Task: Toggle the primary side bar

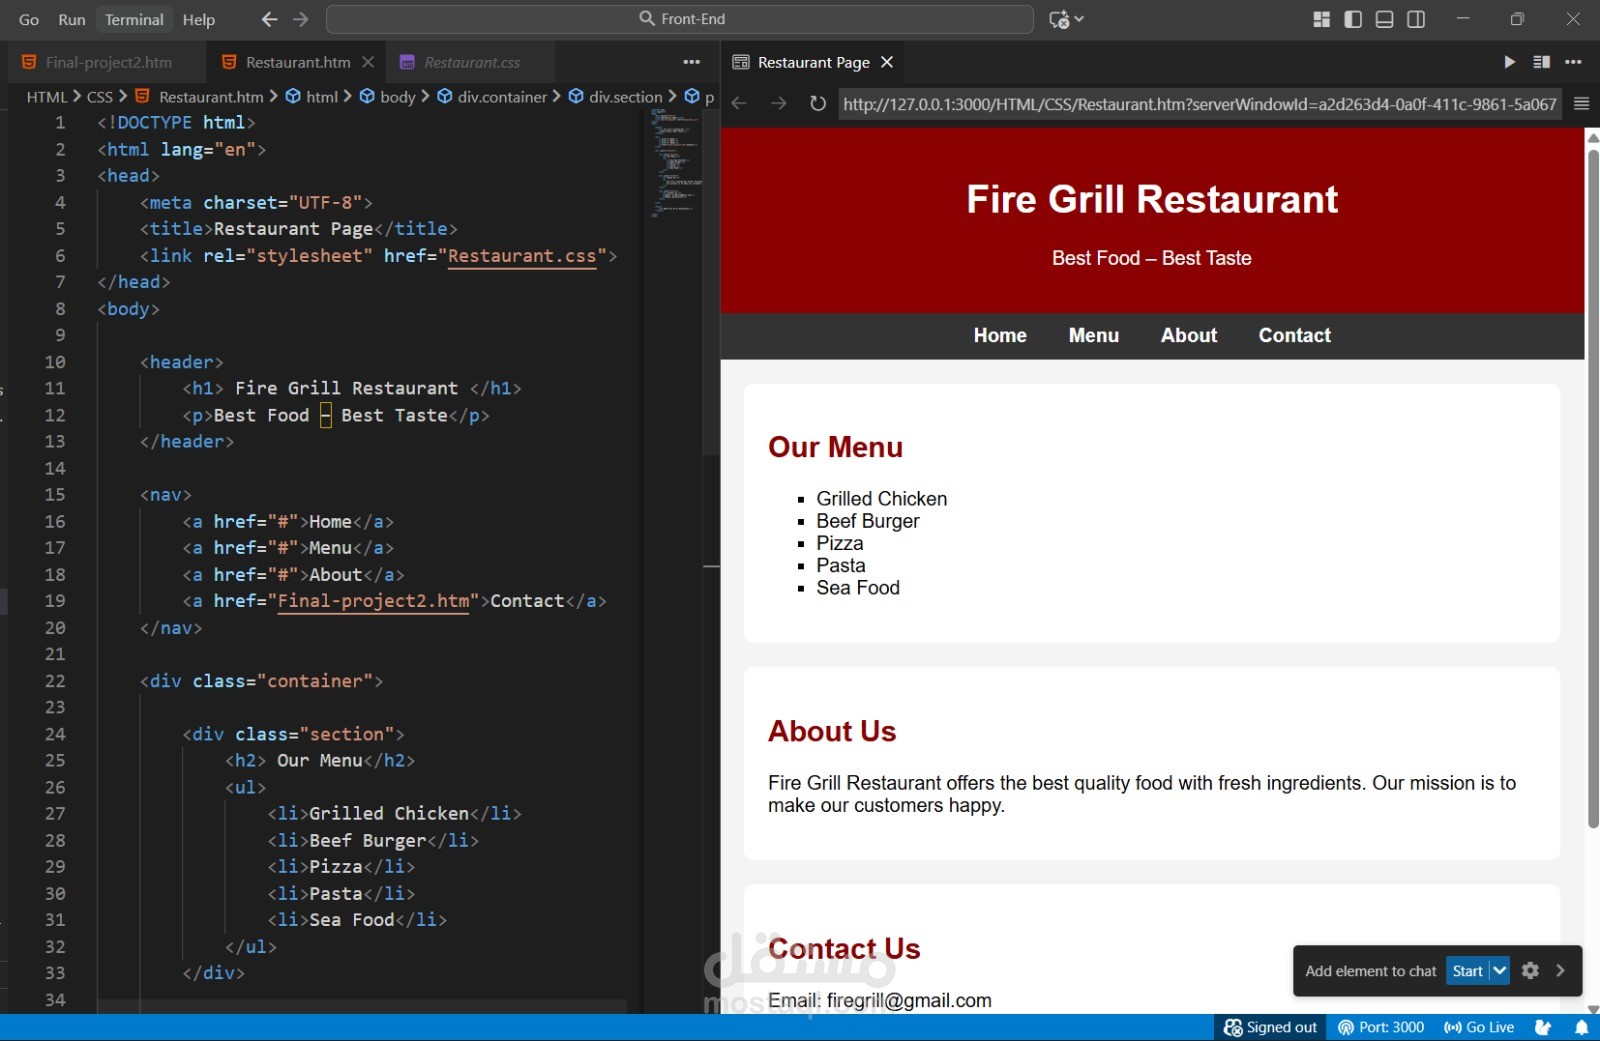Action: pos(1353,19)
